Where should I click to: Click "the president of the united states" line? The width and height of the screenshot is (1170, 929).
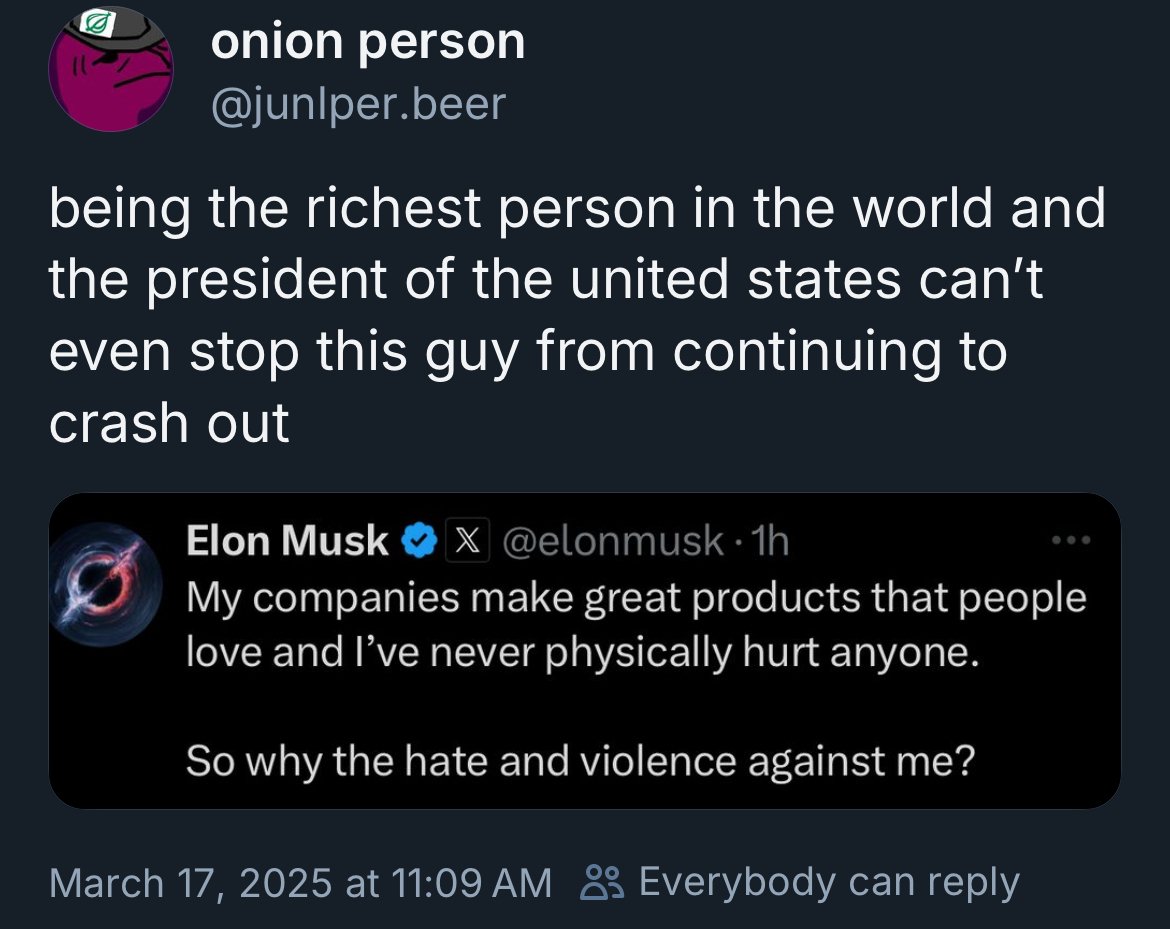tap(546, 282)
